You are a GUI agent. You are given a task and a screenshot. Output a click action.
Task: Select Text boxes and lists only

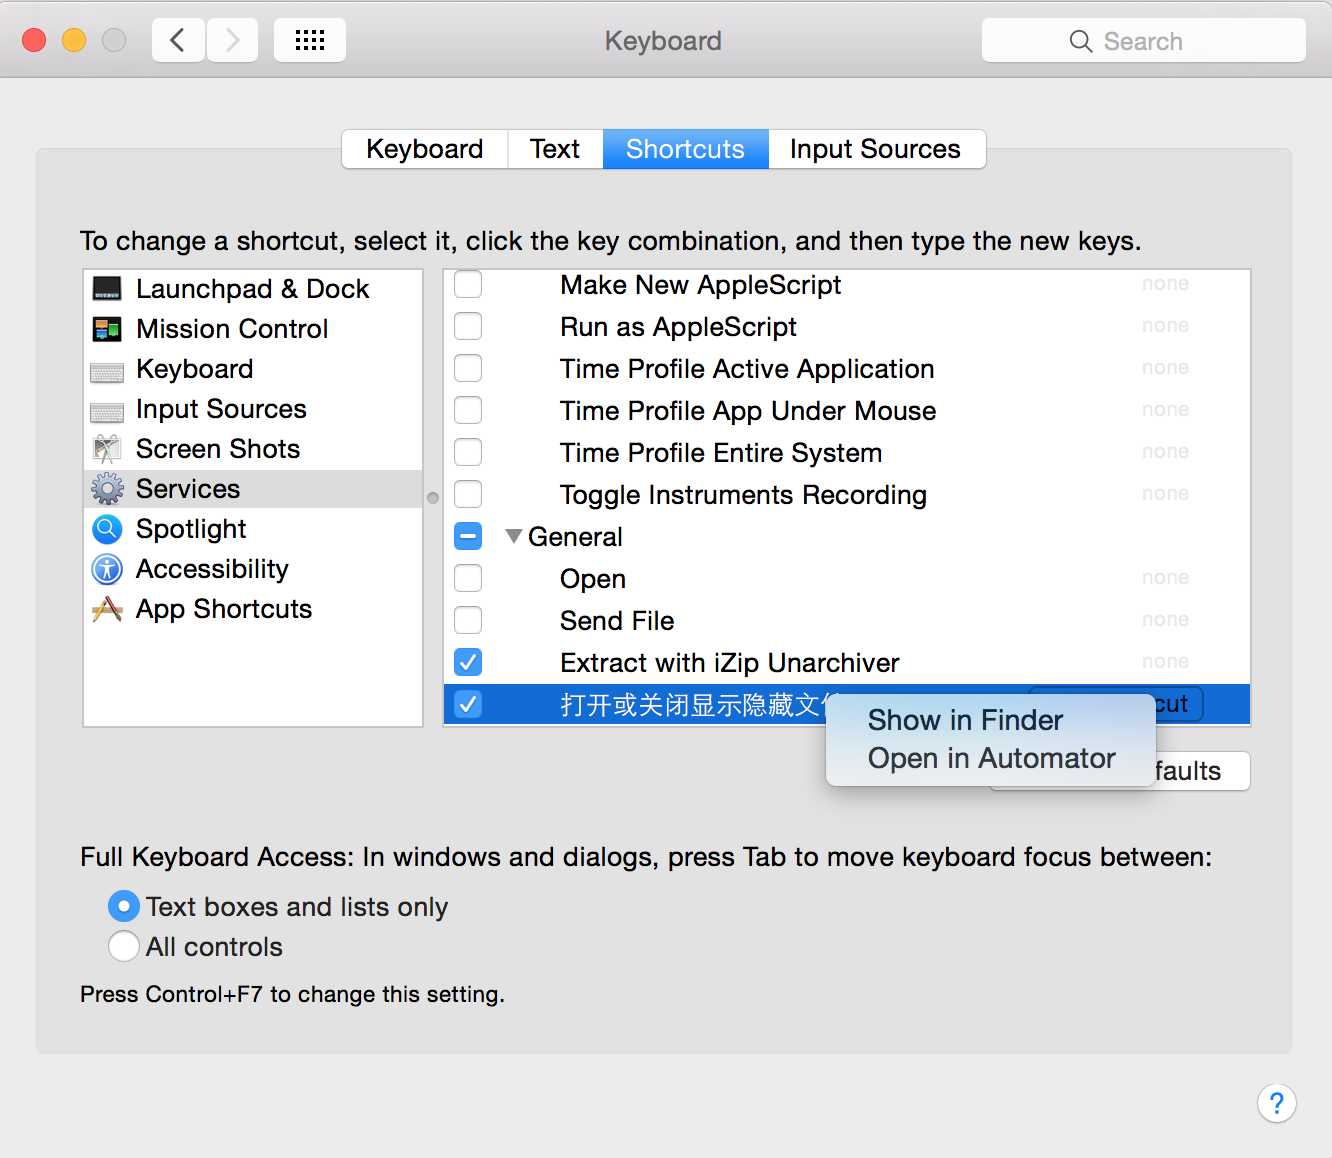(124, 907)
